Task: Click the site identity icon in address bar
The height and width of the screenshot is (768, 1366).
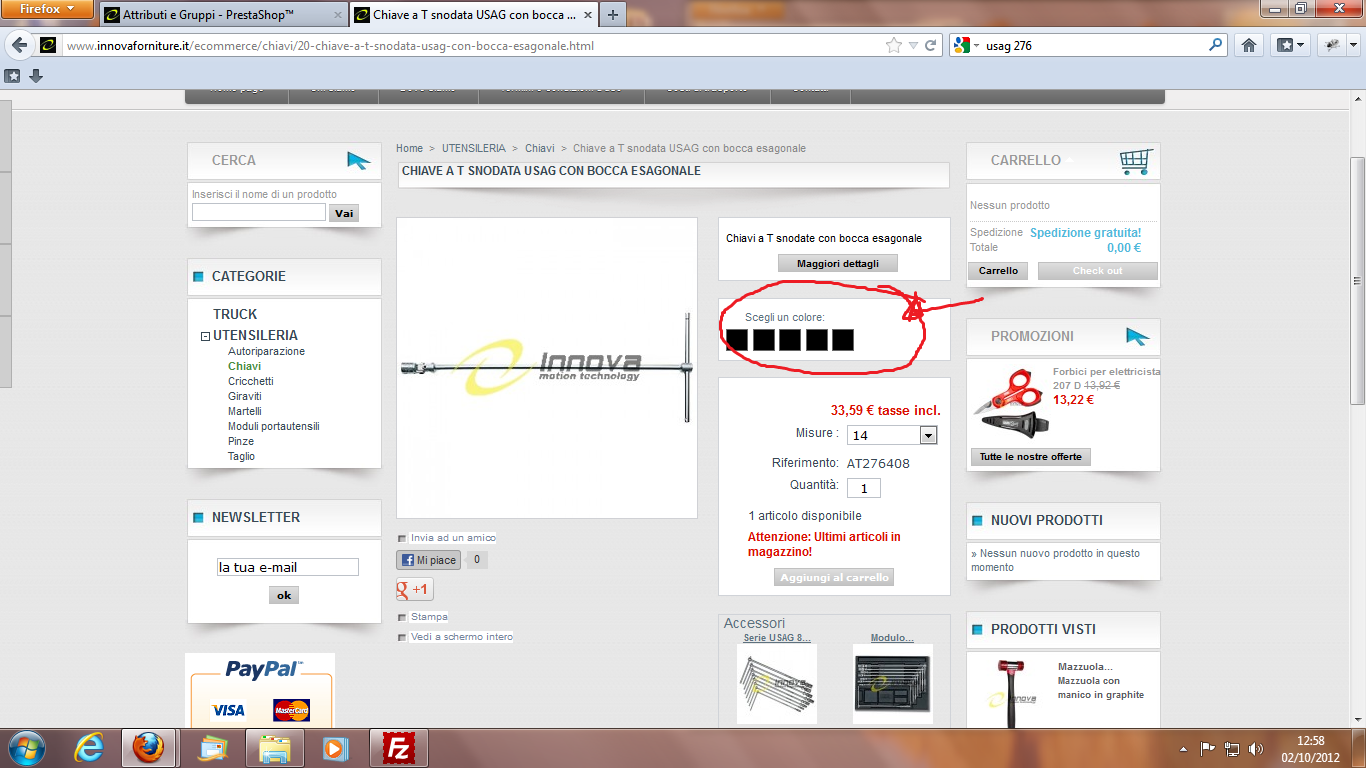Action: [48, 45]
